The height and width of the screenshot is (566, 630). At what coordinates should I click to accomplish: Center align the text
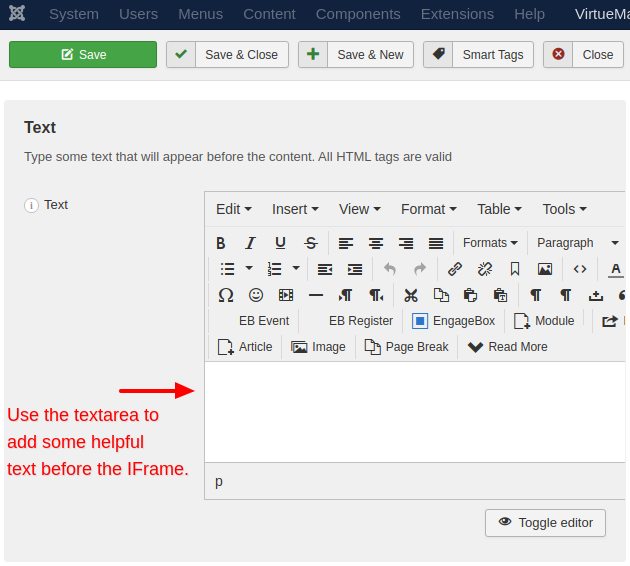click(376, 243)
